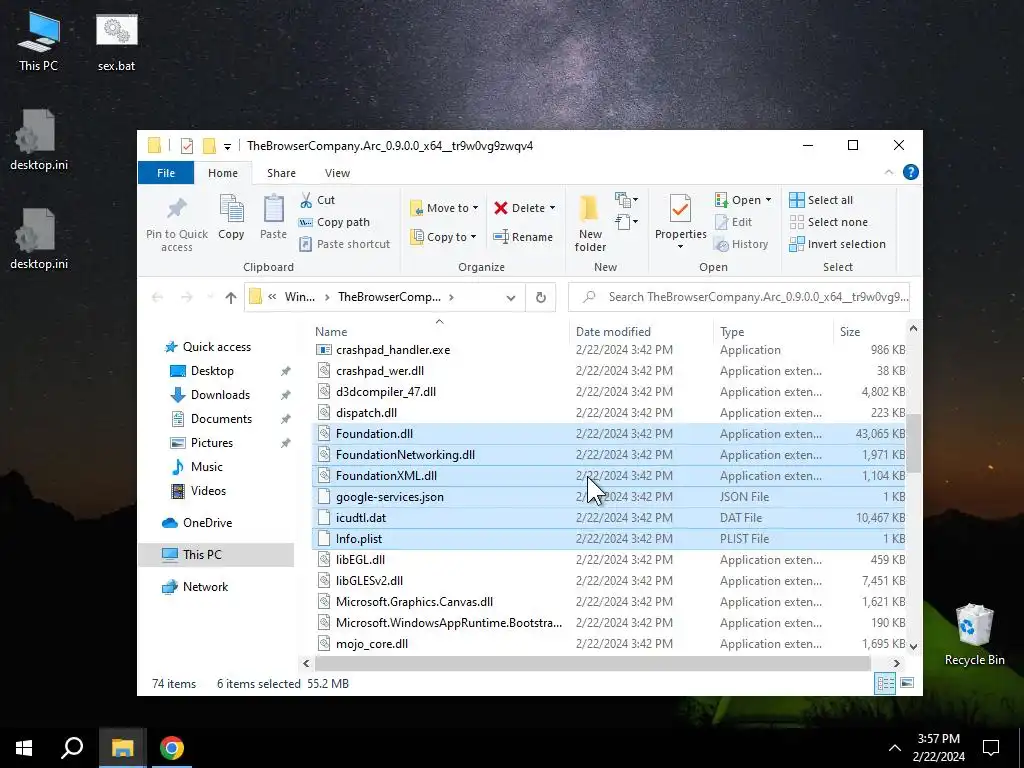Open the Delete dropdown arrow

[552, 208]
